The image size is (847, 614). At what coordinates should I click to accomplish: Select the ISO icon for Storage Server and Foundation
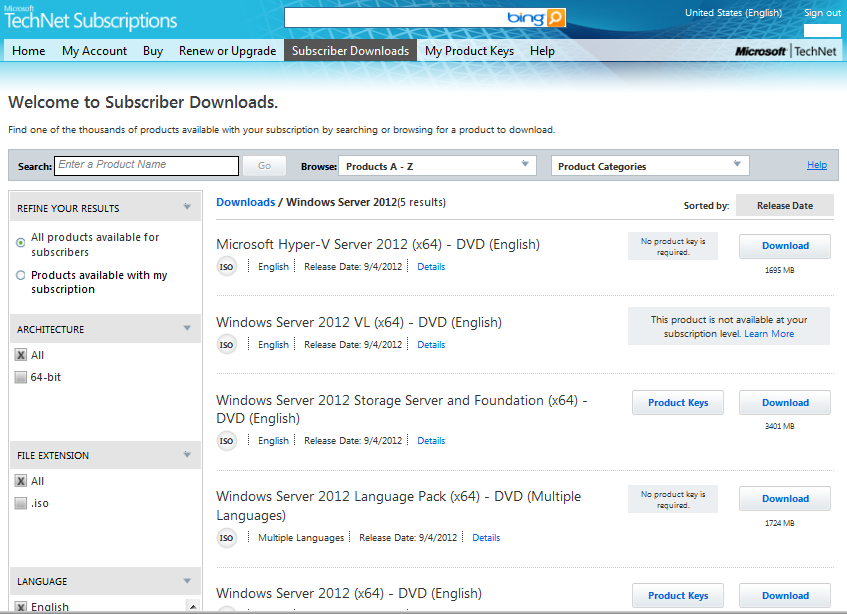point(227,440)
